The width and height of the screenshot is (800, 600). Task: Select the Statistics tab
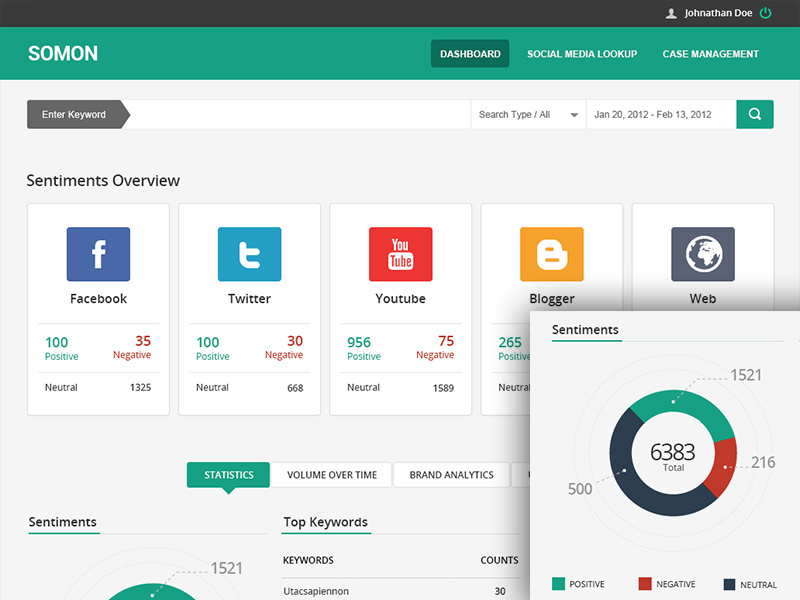tap(228, 475)
